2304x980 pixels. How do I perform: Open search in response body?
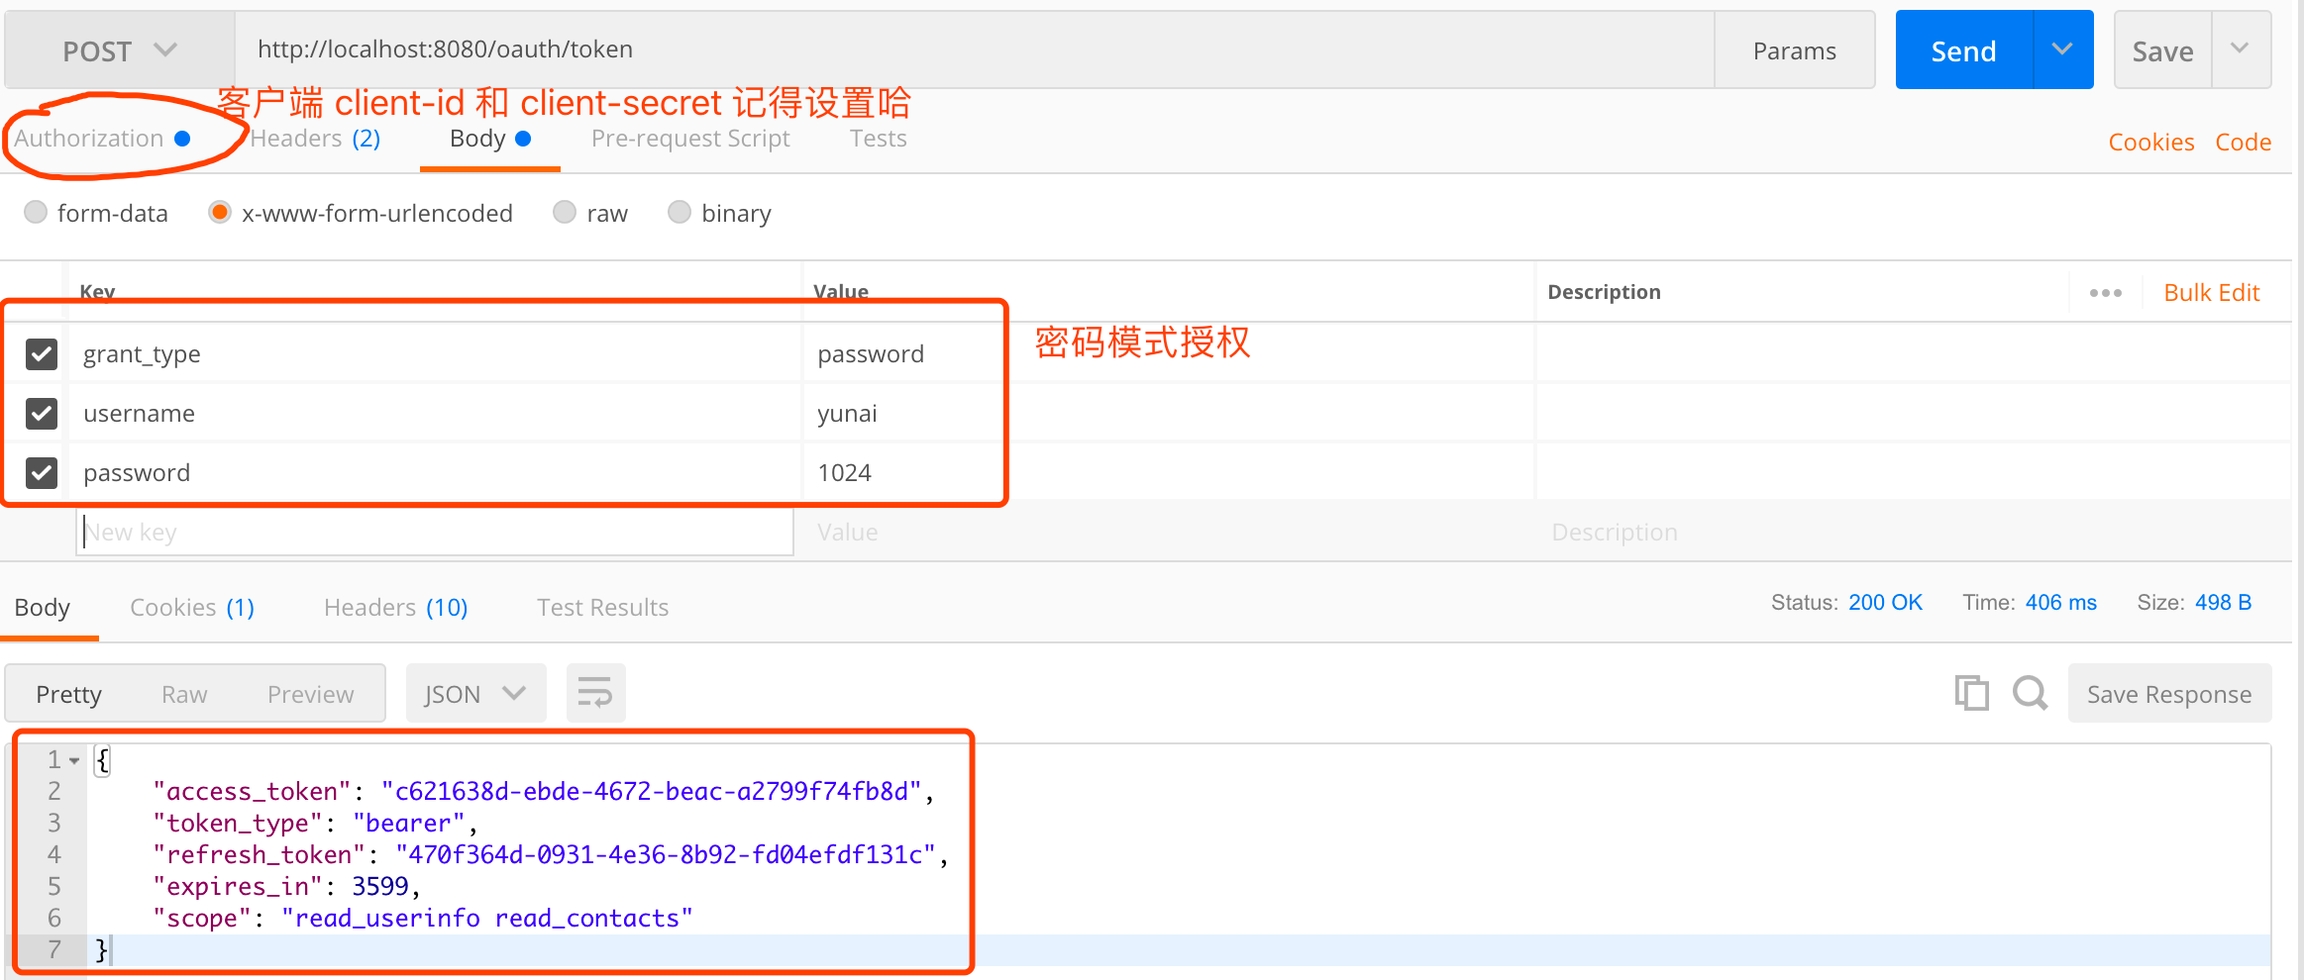[x=2030, y=693]
